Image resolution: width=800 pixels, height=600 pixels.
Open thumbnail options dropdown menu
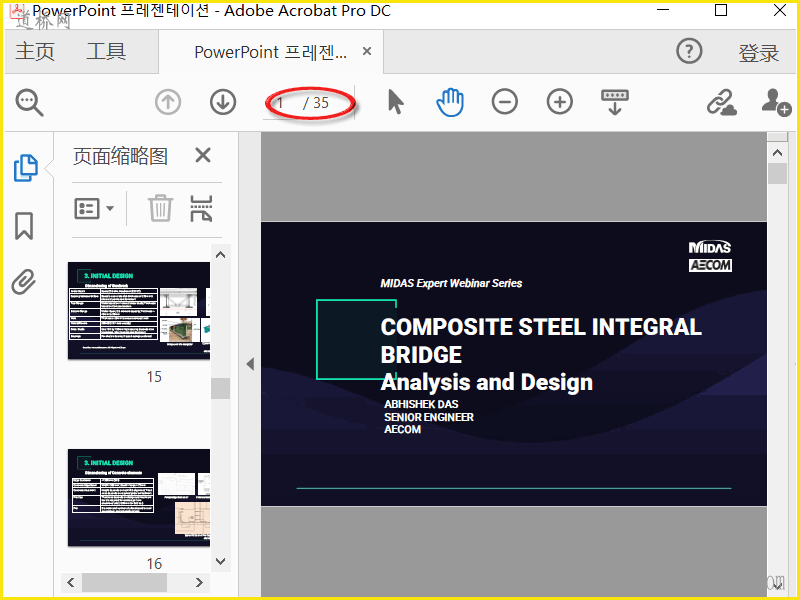94,209
